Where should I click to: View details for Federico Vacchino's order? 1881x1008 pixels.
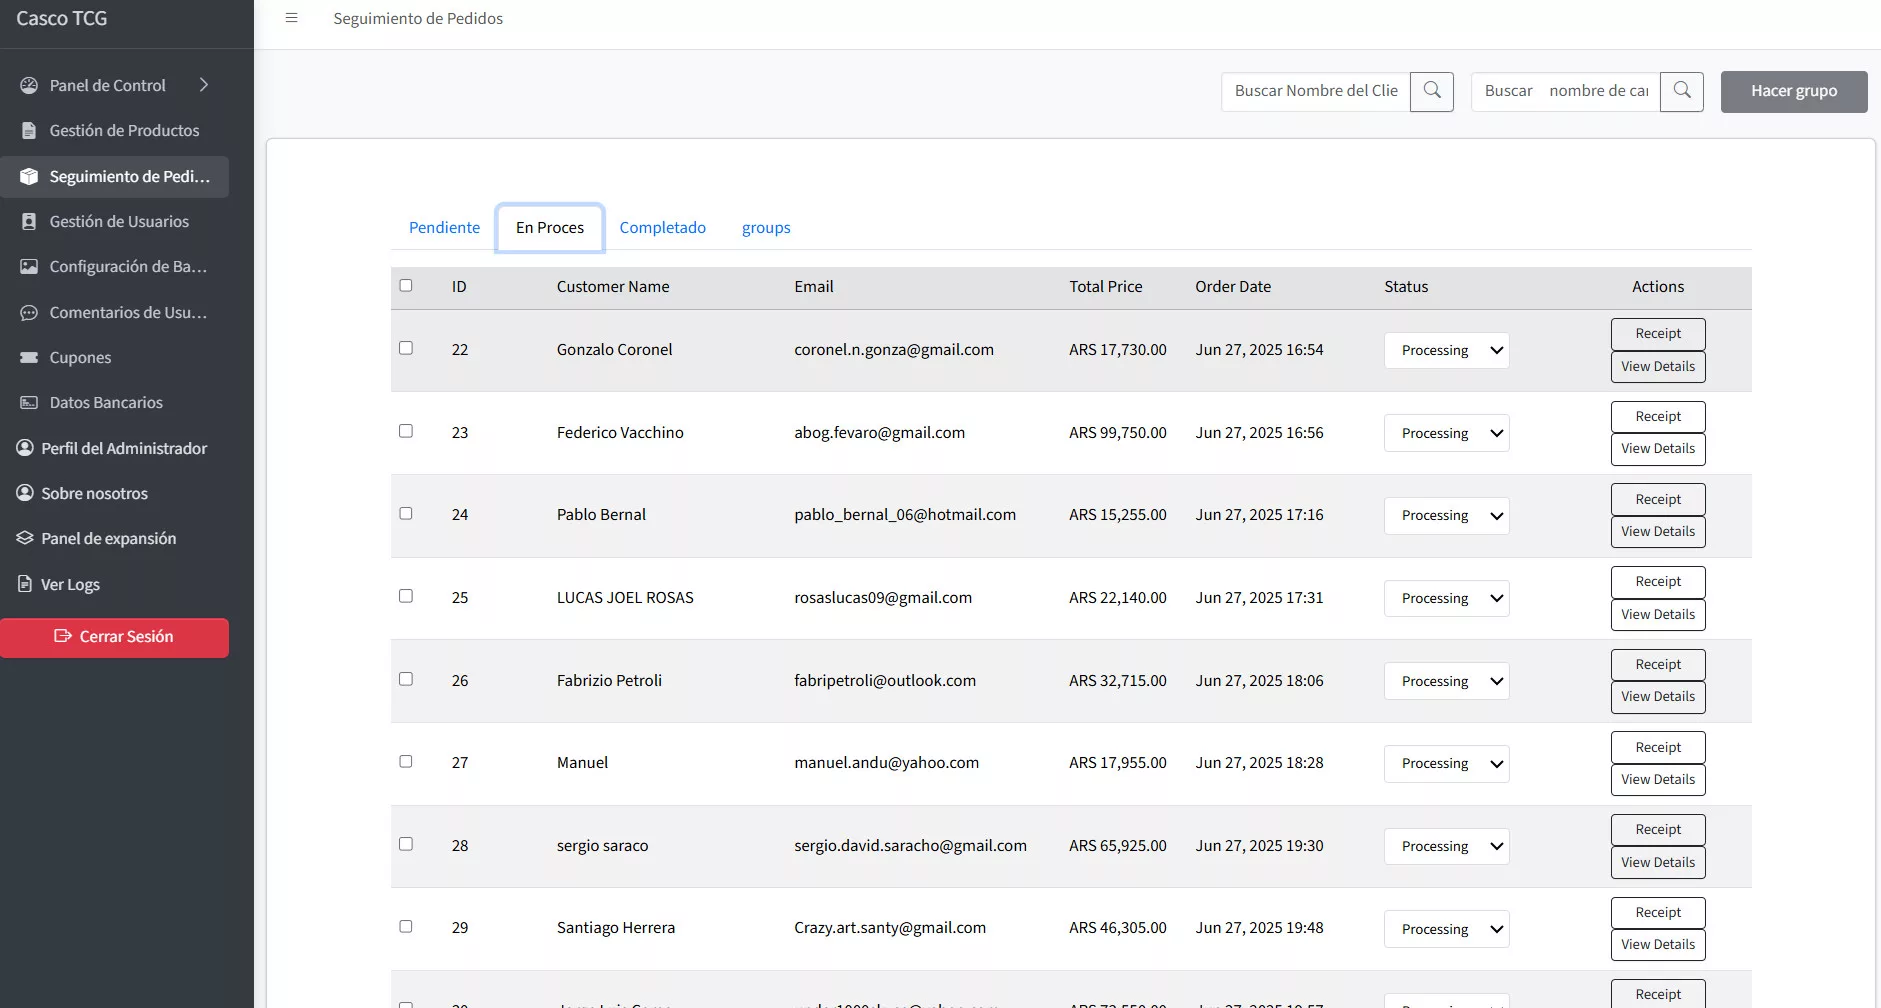tap(1657, 449)
